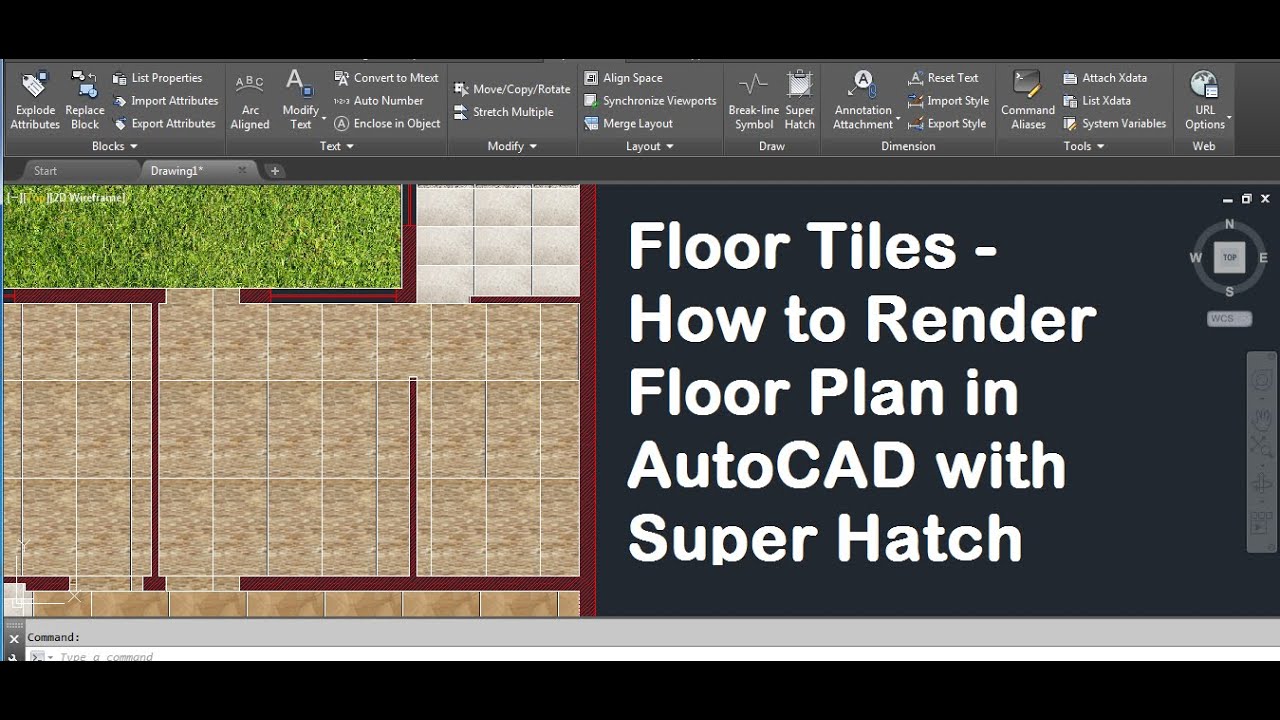Open the Modify Text dropdown arrow

pyautogui.click(x=324, y=120)
